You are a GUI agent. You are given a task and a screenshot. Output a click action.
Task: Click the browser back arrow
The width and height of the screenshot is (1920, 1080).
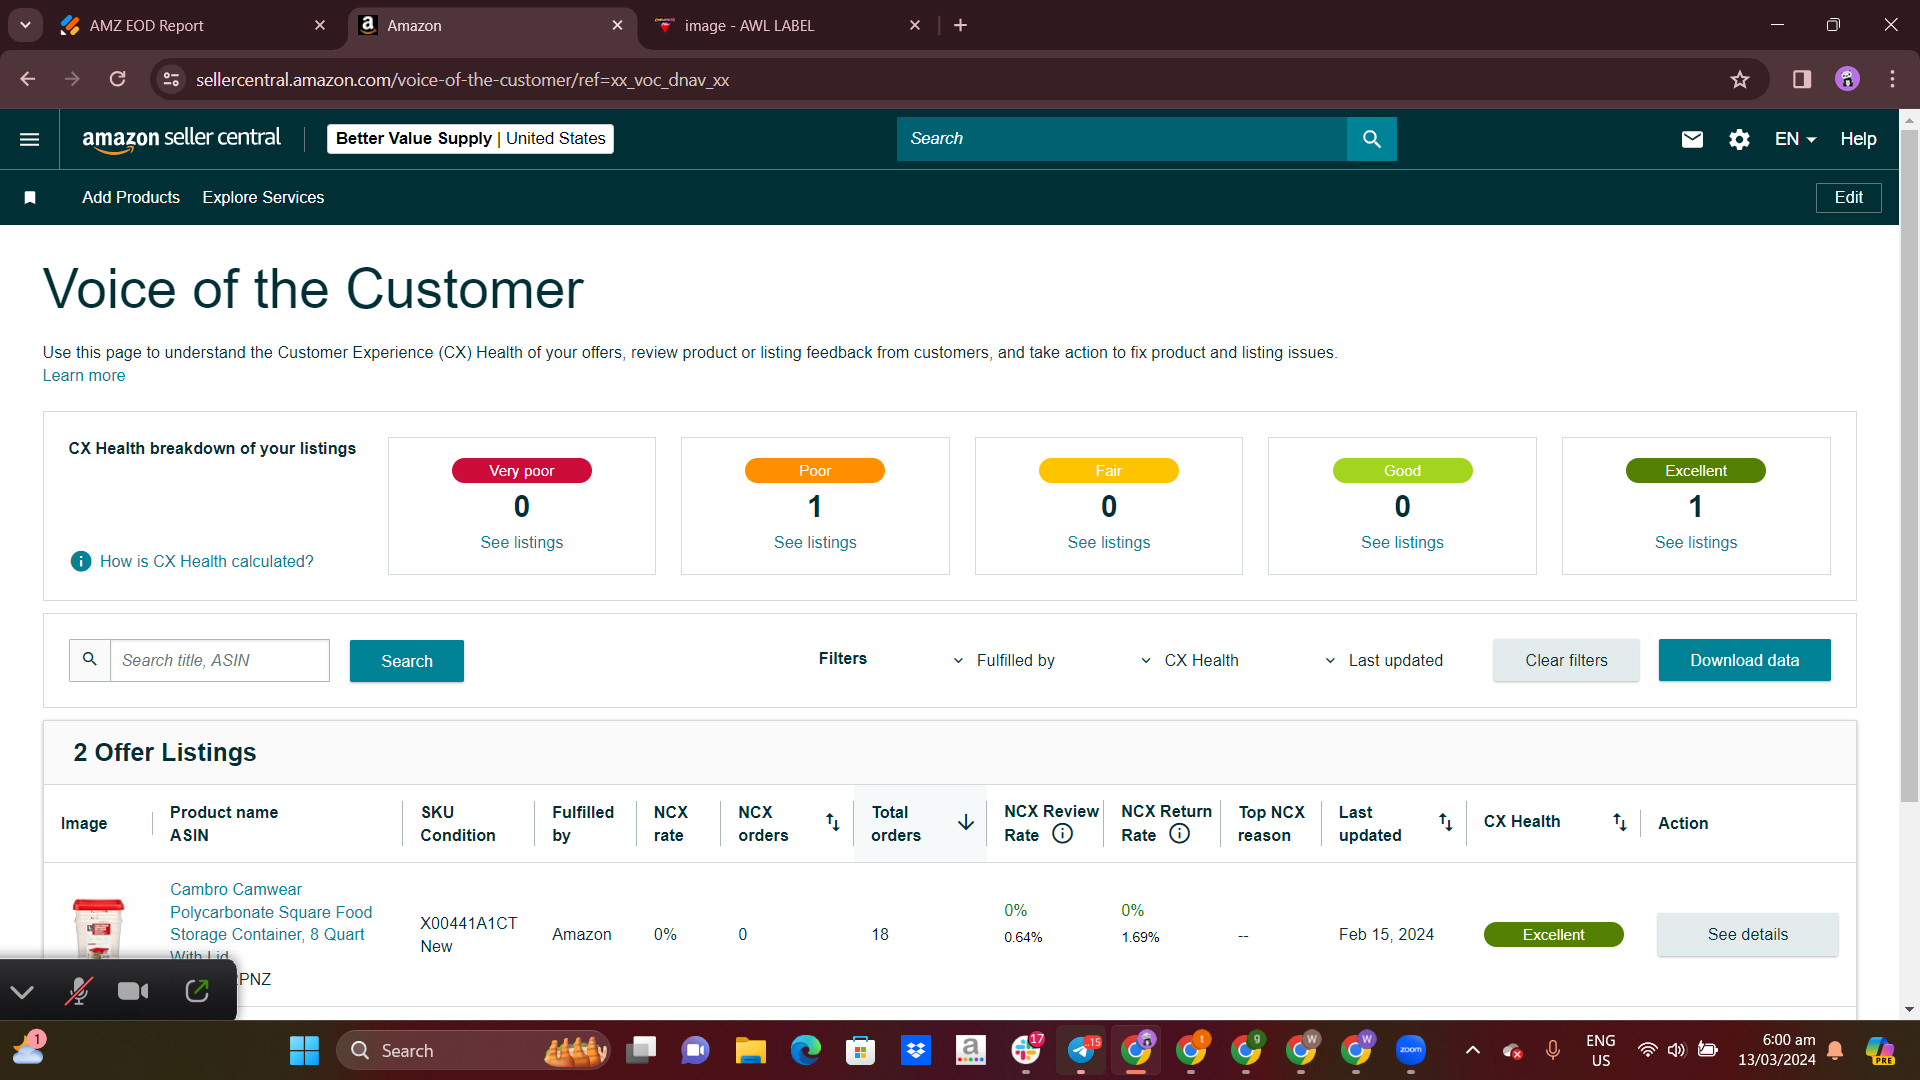28,79
